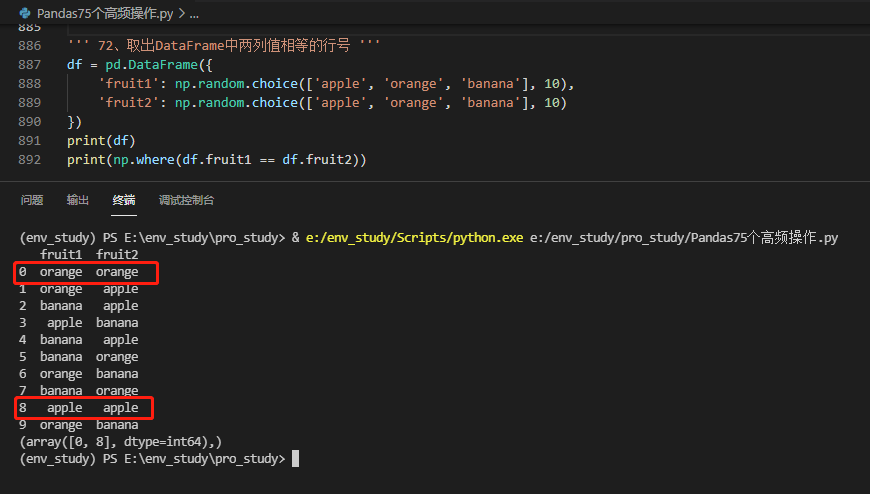Click the python.exe path in terminal command
870x494 pixels.
pyautogui.click(x=414, y=238)
